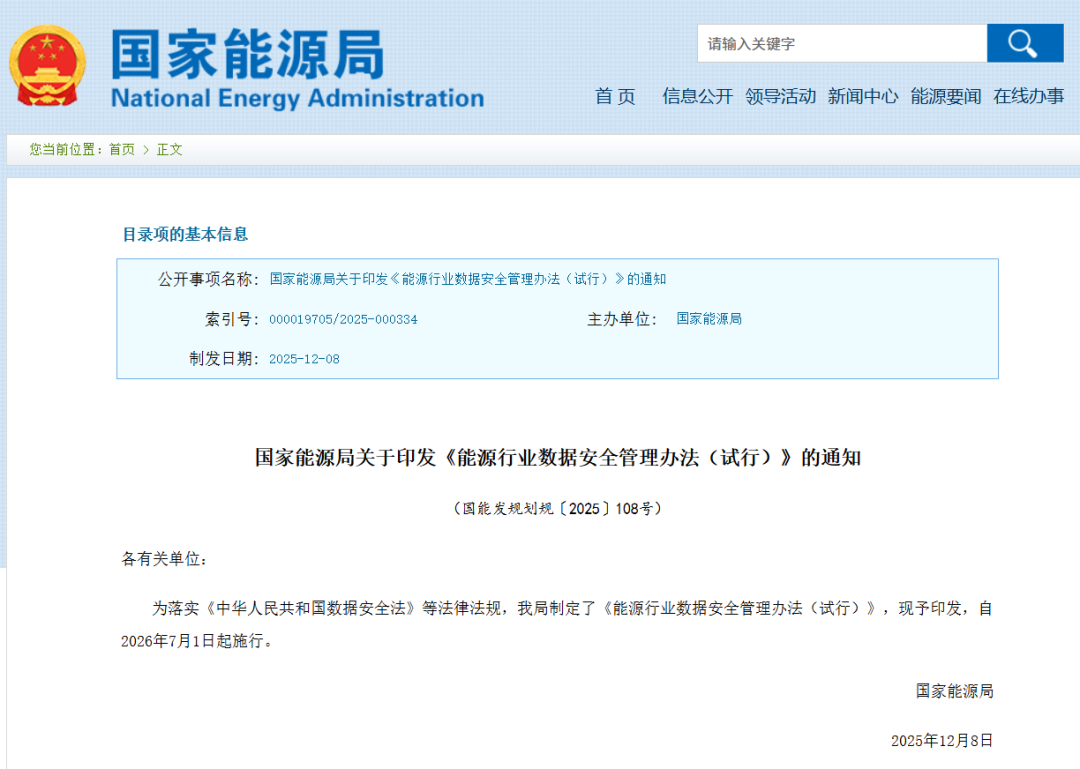Viewport: 1080px width, 769px height.
Task: Click the 首页 link in the breadcrumb
Action: pyautogui.click(x=122, y=149)
